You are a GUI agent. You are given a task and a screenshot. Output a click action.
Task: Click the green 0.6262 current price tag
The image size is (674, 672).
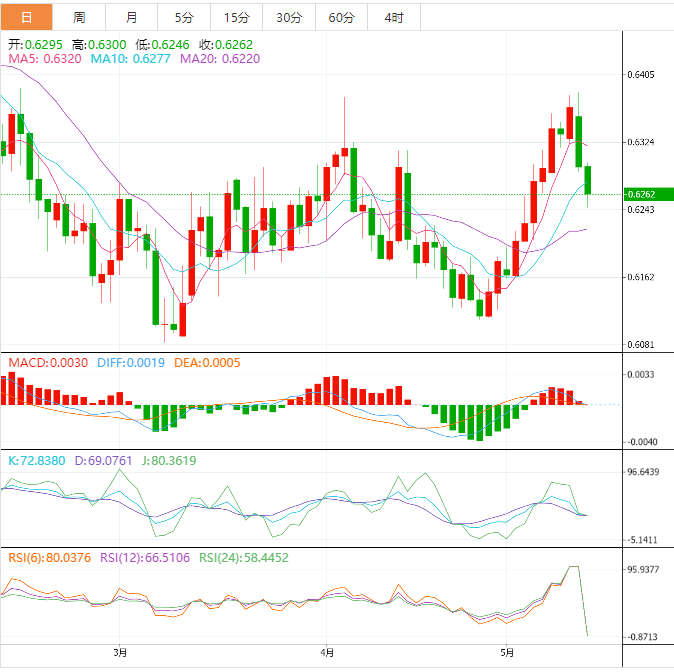[x=640, y=194]
